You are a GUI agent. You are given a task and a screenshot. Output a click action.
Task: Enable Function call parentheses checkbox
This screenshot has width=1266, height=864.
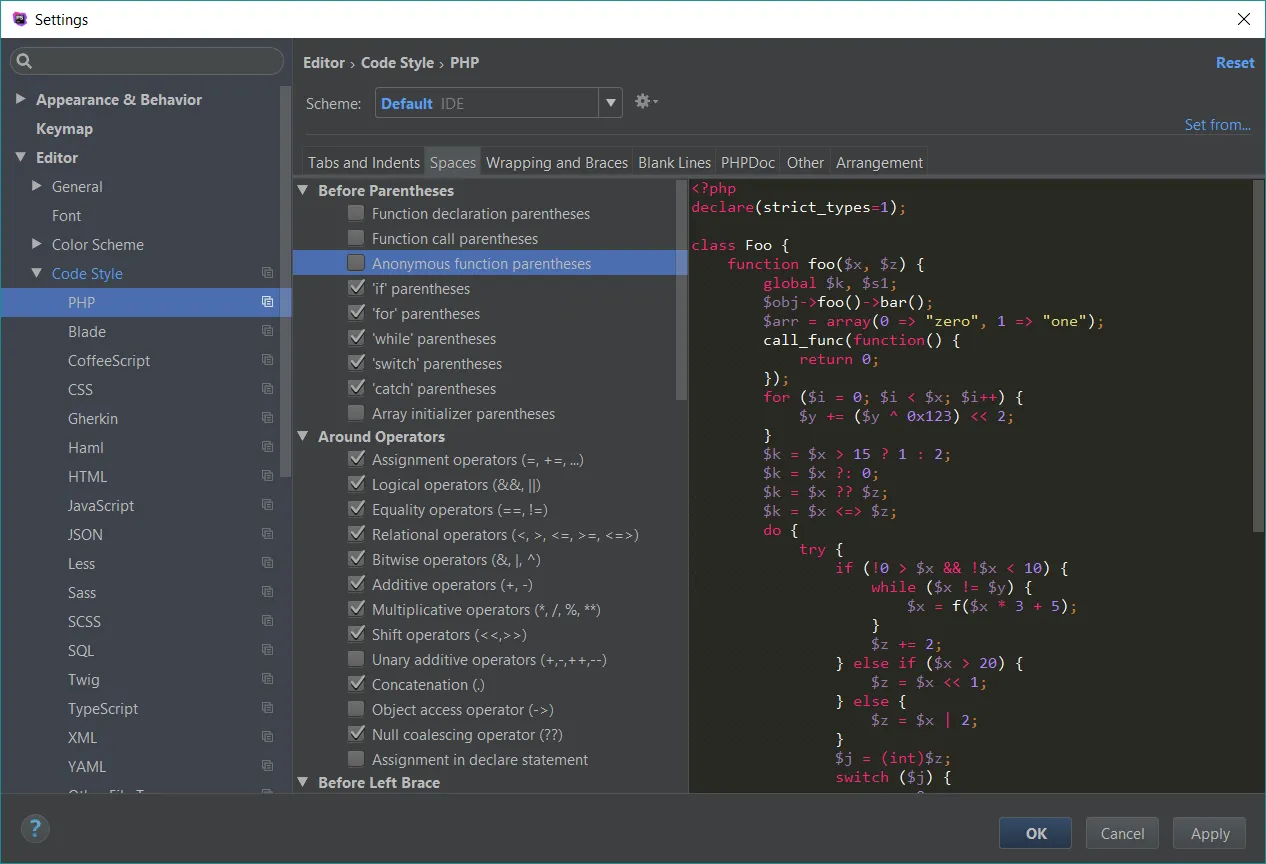pos(356,238)
